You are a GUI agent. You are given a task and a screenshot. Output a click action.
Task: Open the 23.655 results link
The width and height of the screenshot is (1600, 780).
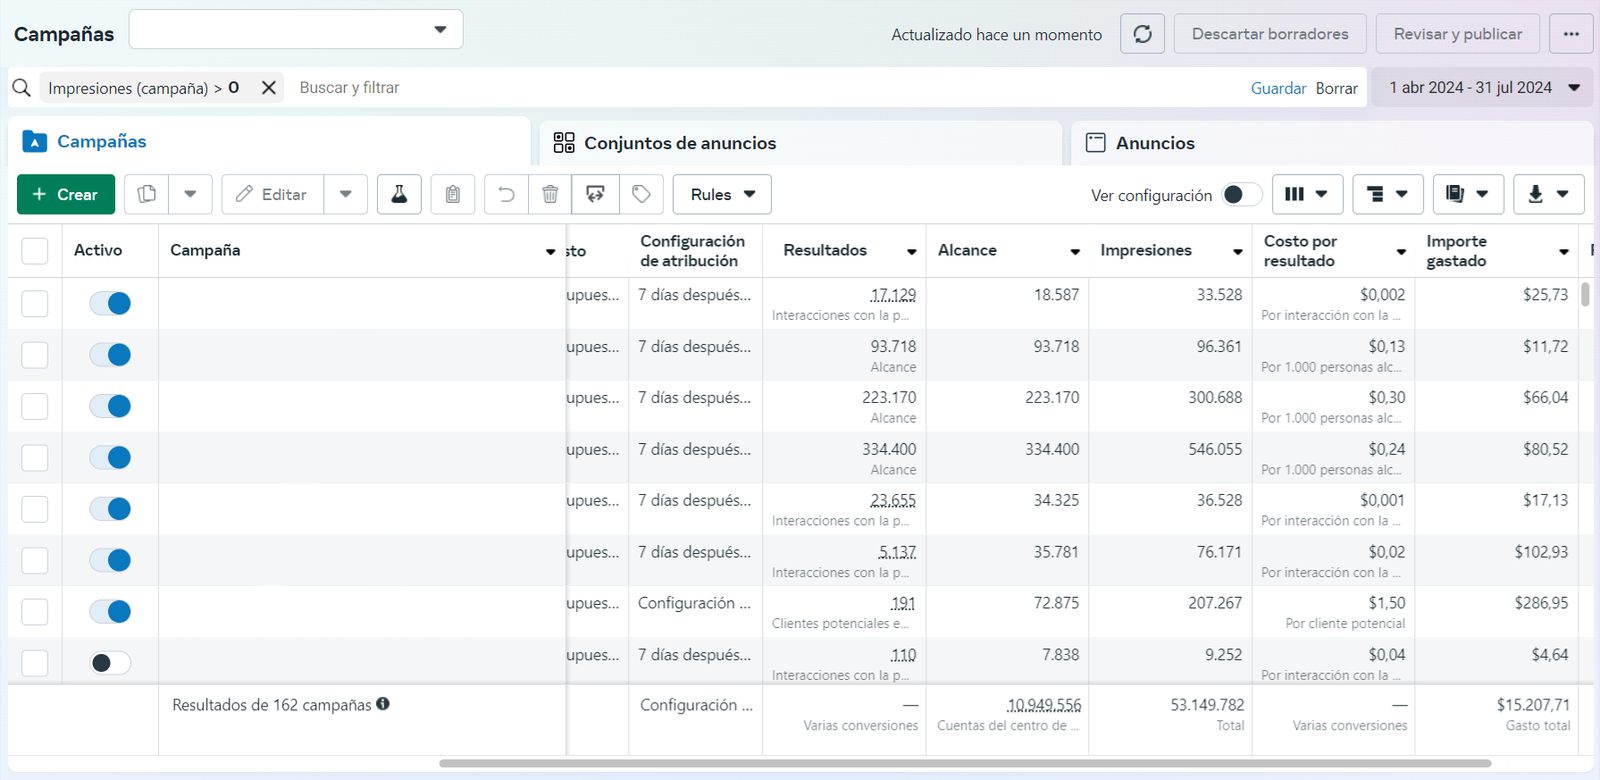tap(893, 500)
